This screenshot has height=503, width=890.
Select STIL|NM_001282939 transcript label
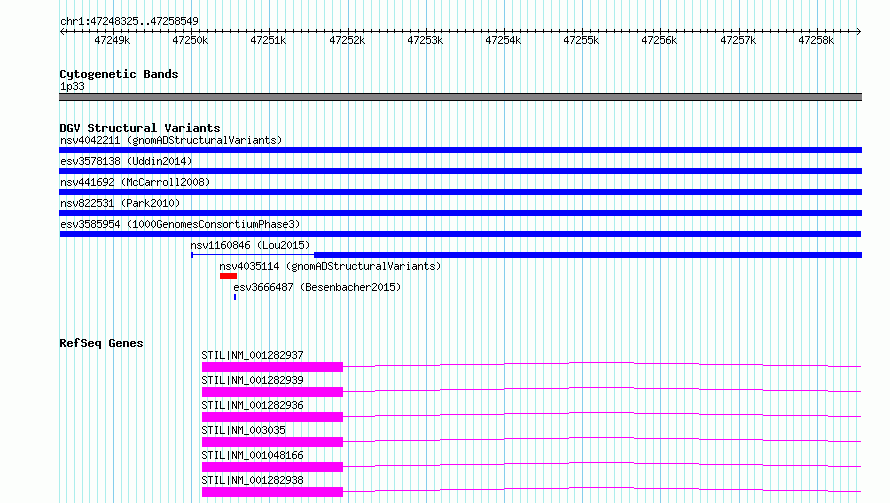coord(252,380)
